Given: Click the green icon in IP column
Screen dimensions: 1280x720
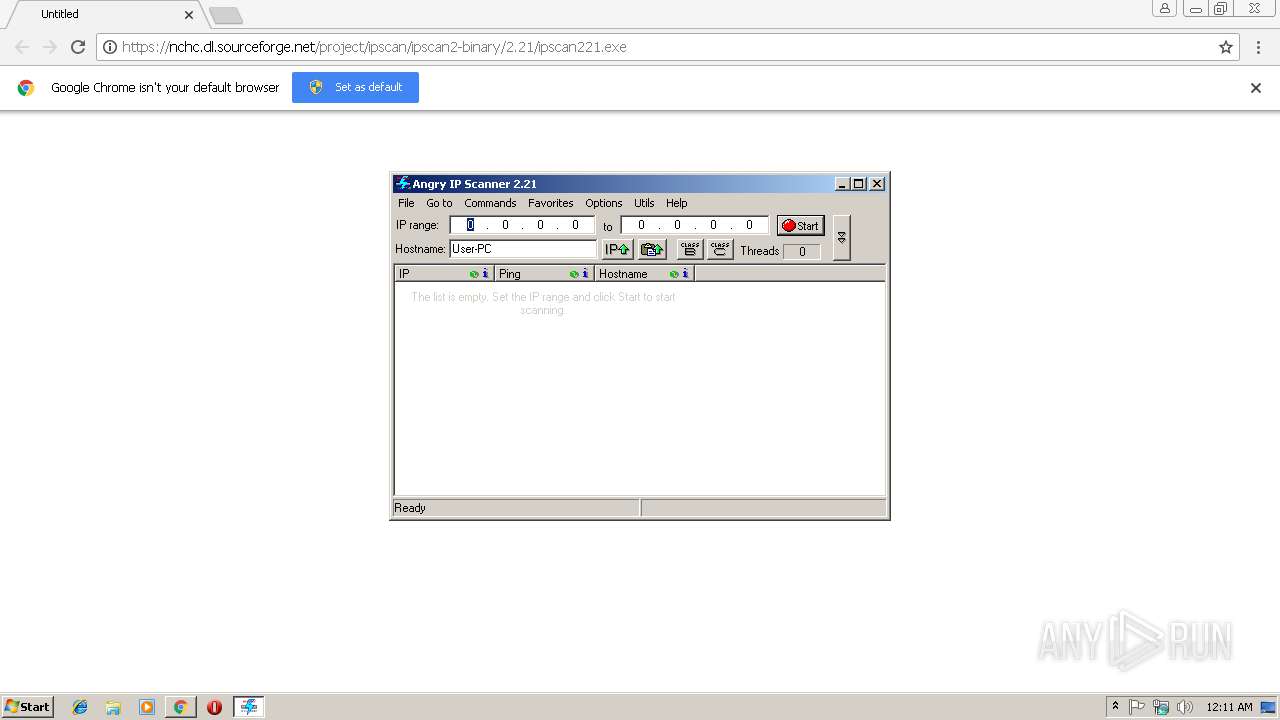Looking at the screenshot, I should coord(474,274).
